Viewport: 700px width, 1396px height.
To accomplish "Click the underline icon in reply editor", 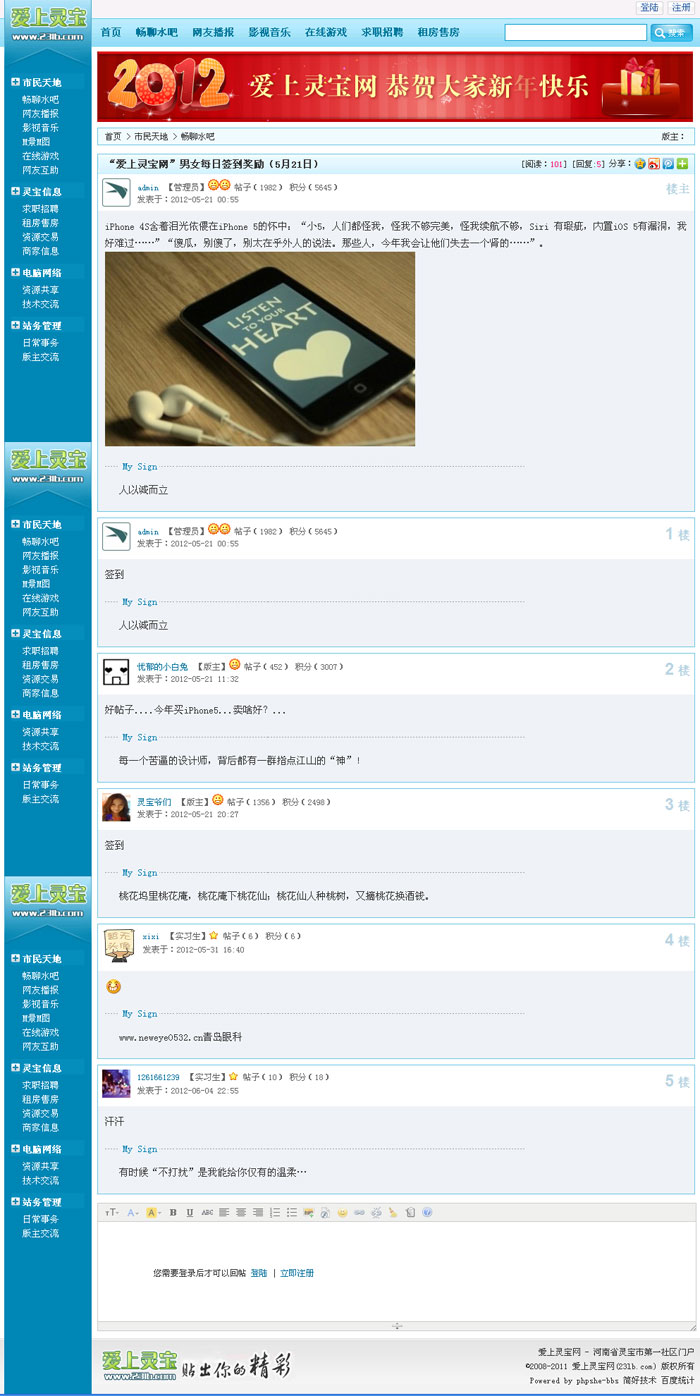I will (x=189, y=1212).
